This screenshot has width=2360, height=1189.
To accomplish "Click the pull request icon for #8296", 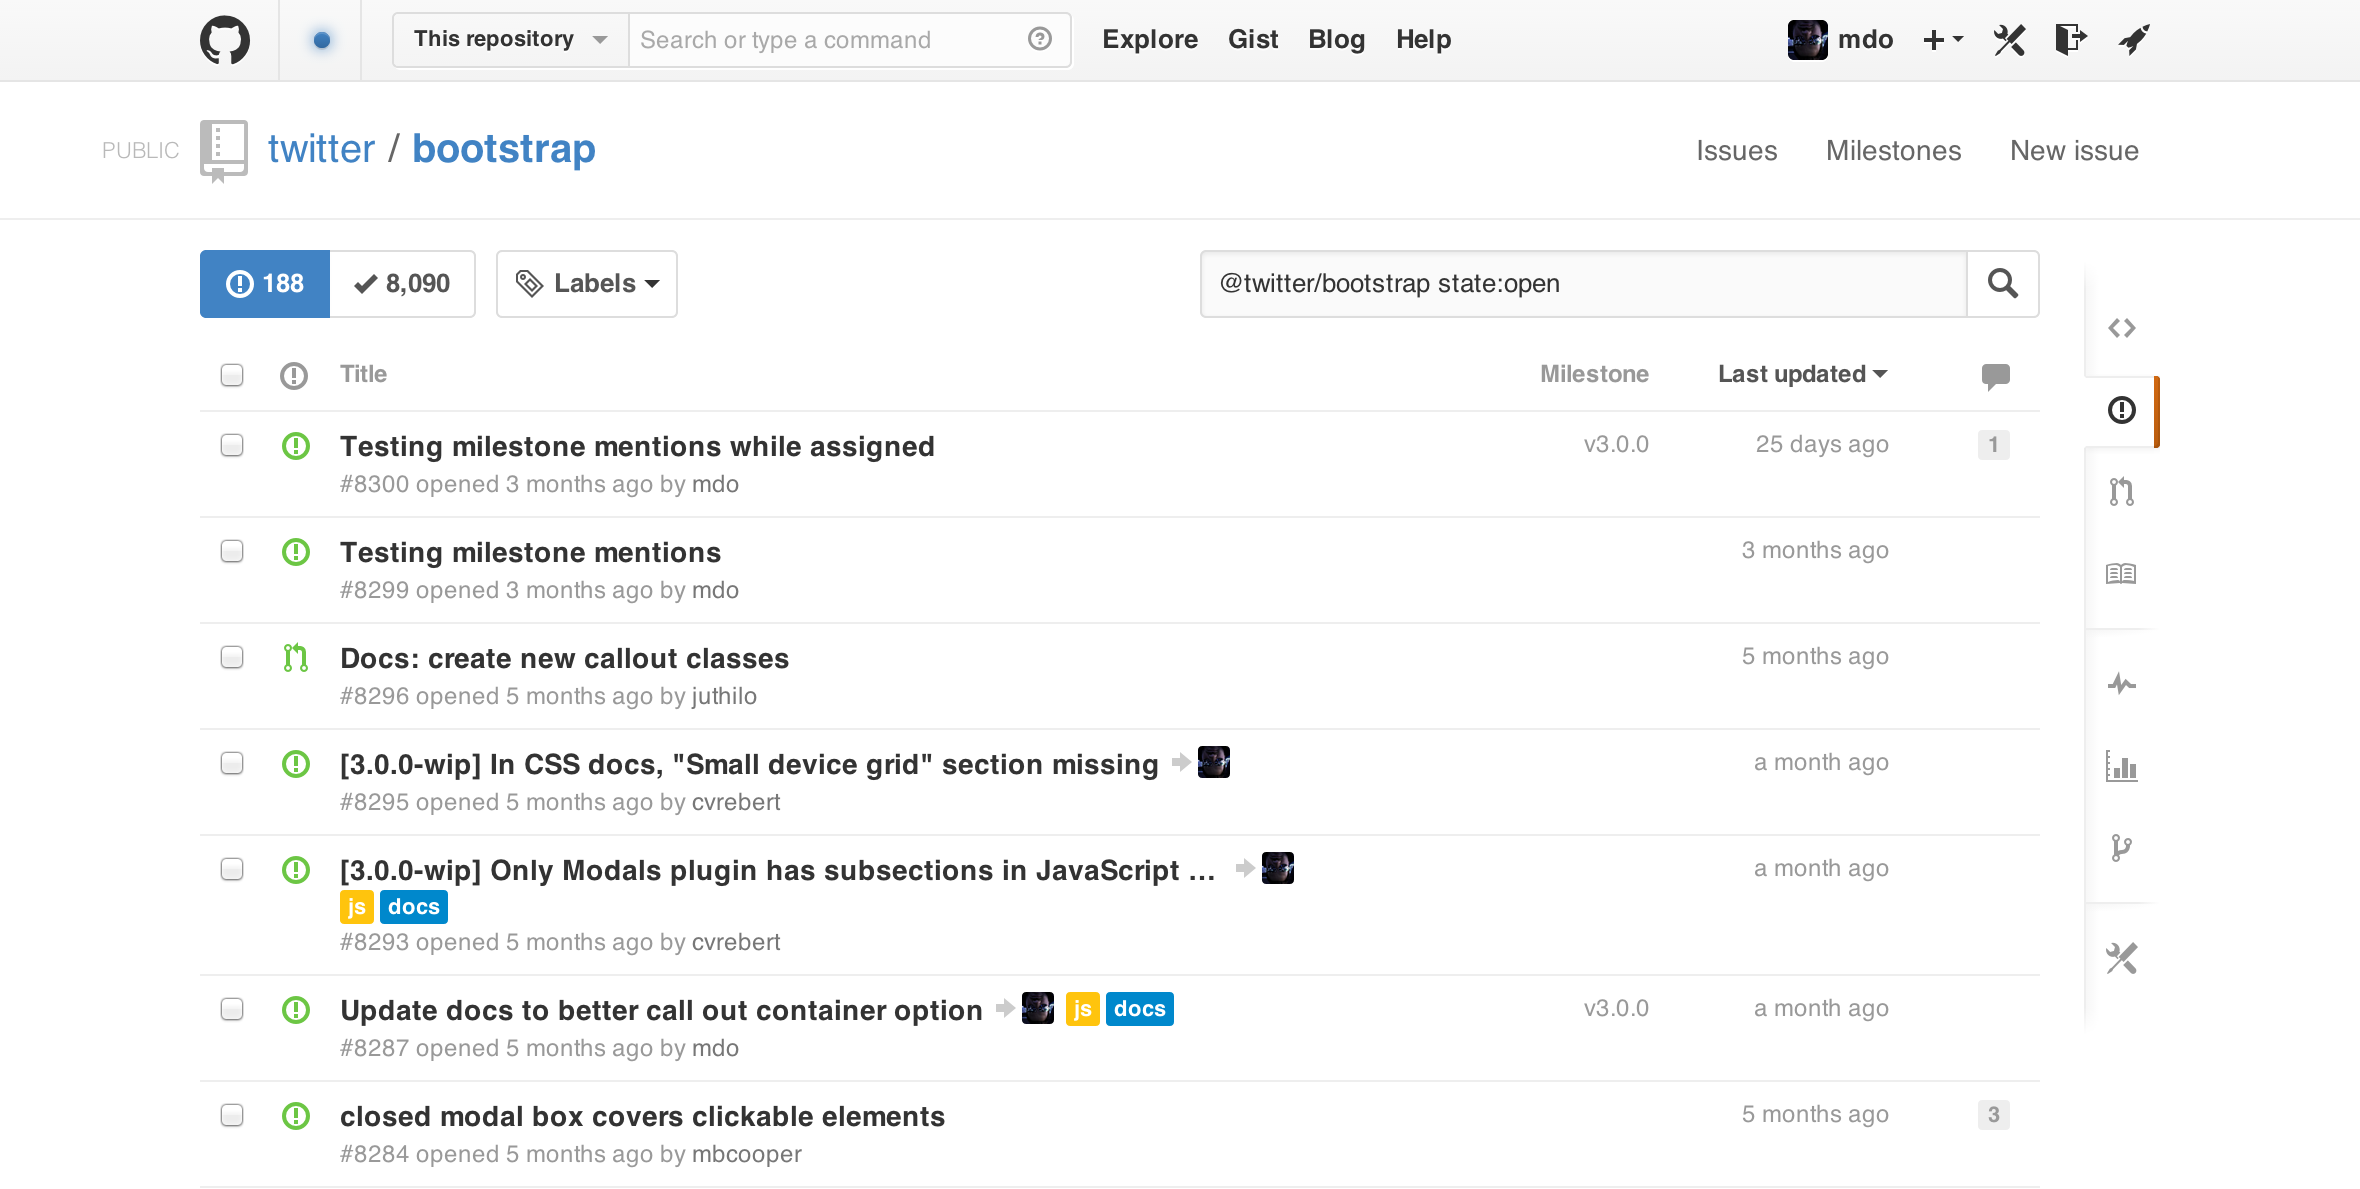I will click(x=296, y=658).
